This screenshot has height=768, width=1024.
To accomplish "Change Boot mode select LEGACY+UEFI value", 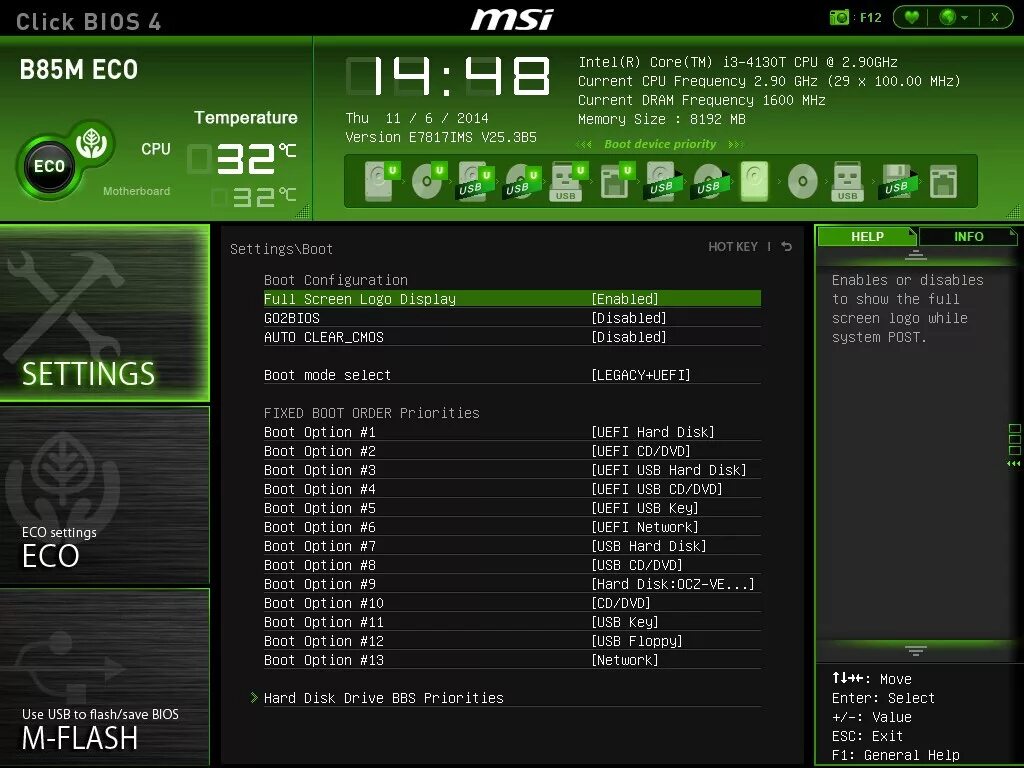I will tap(641, 375).
